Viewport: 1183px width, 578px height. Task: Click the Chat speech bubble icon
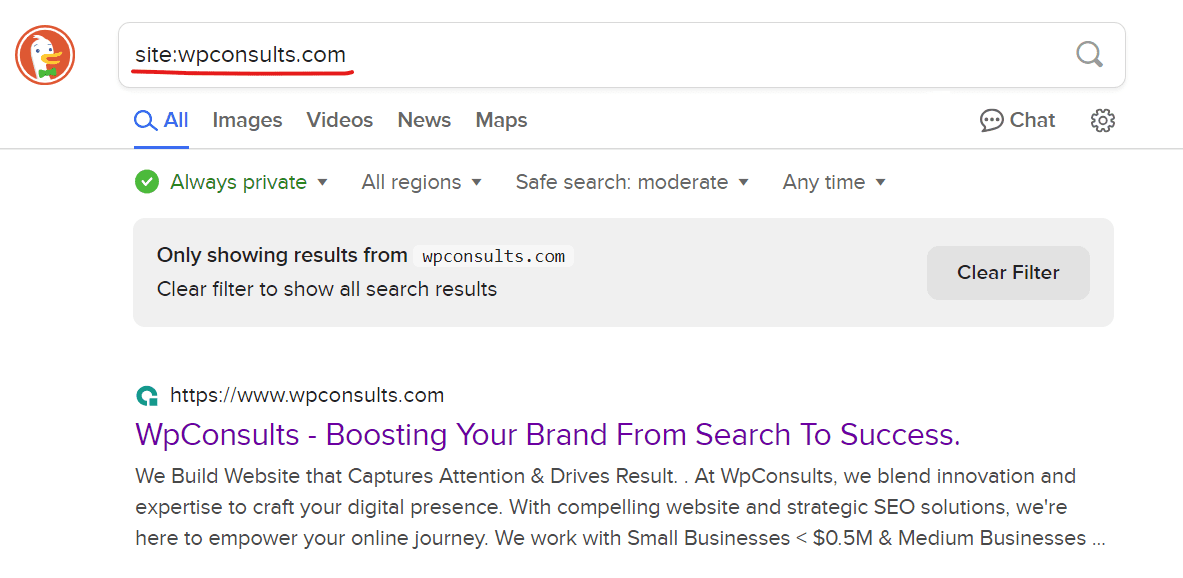(x=991, y=121)
